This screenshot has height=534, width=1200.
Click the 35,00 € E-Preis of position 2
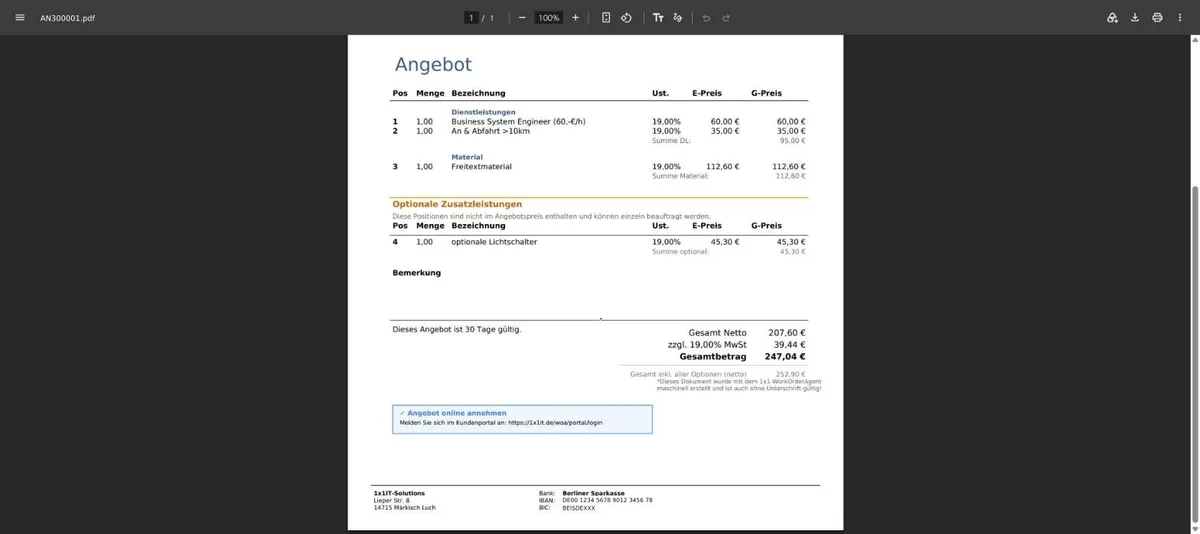725,131
